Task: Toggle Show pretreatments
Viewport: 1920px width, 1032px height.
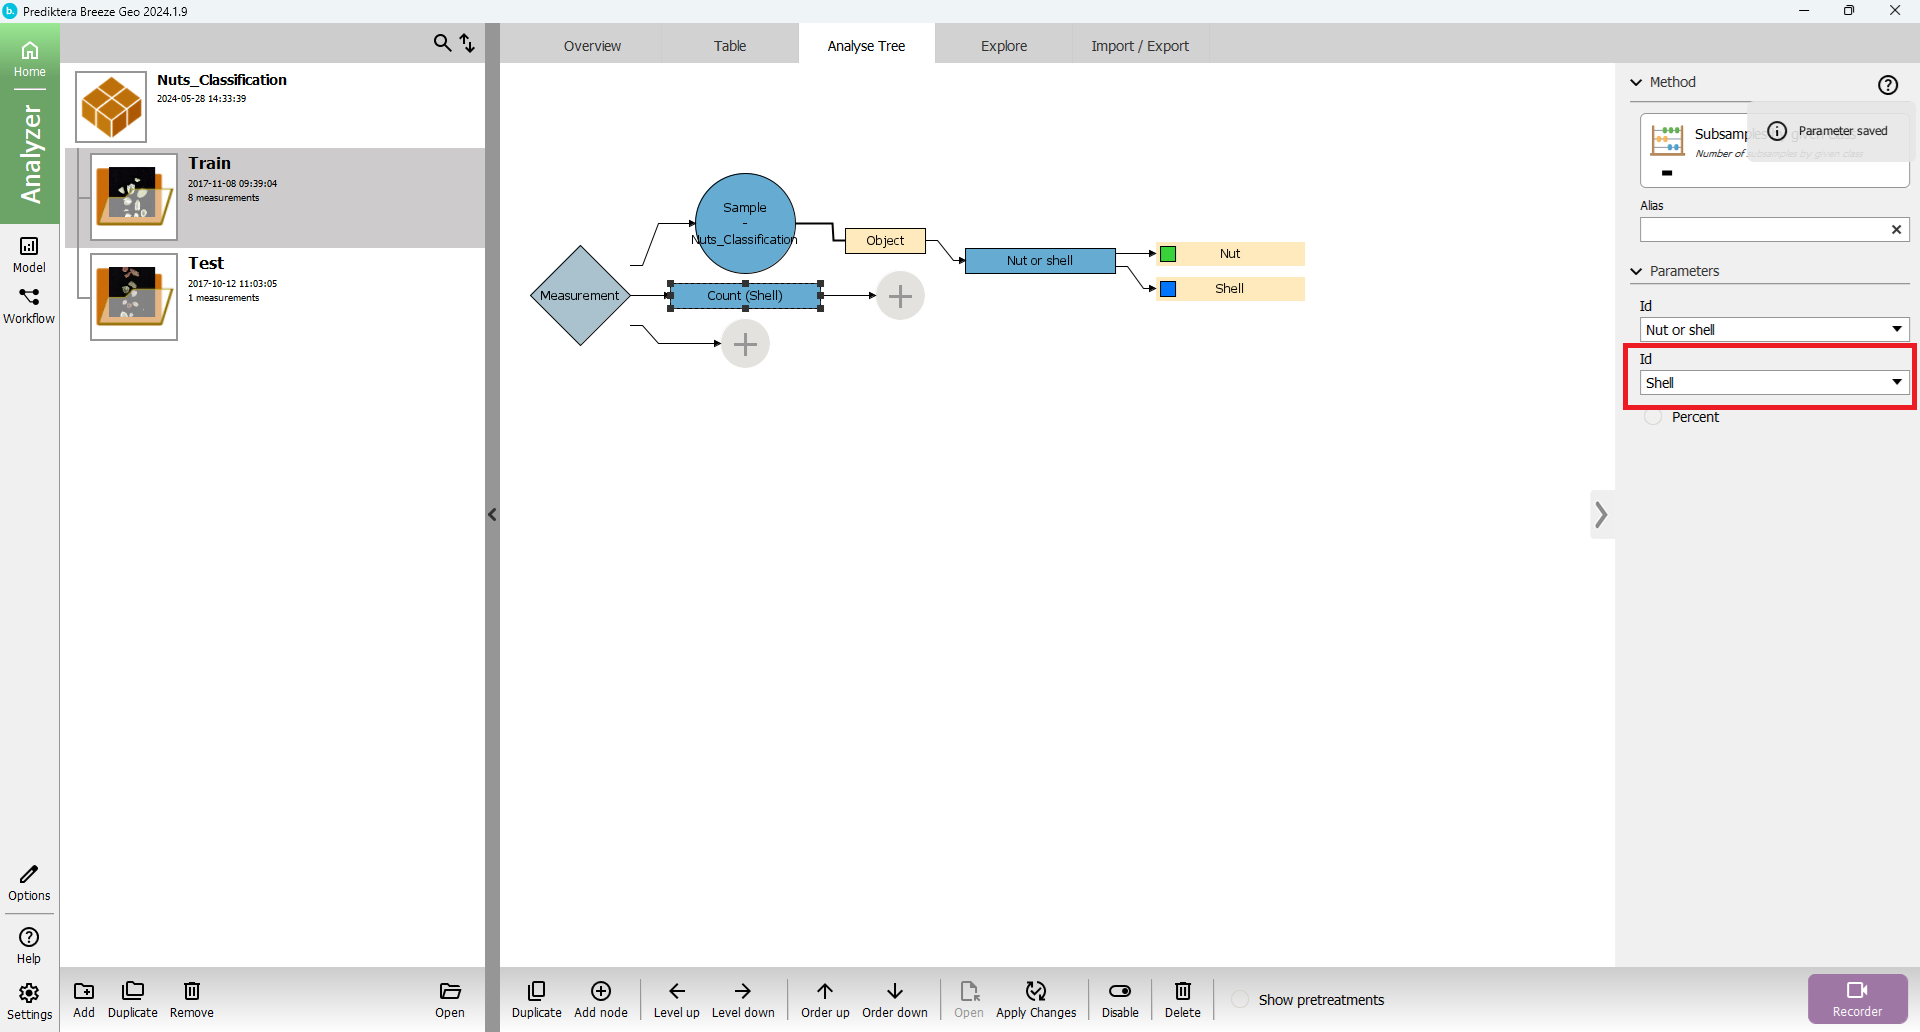Action: [1240, 1000]
